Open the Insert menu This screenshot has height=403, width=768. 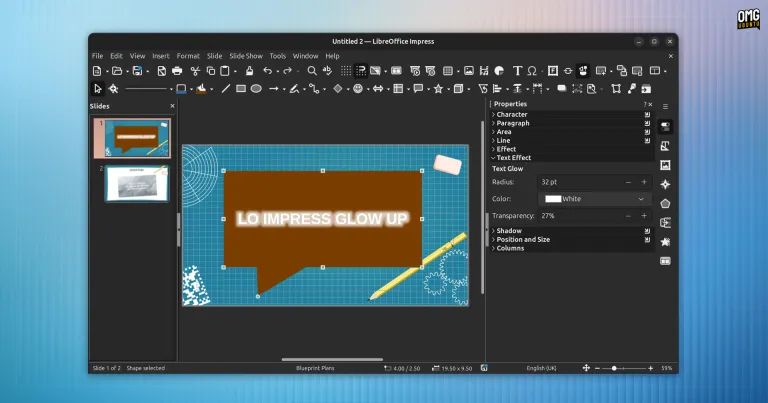pos(161,56)
